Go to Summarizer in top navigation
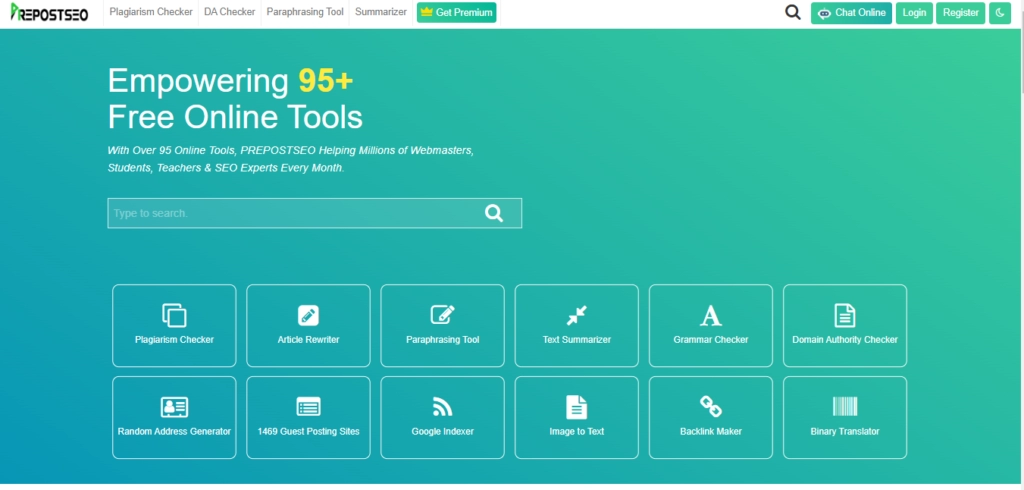 380,13
